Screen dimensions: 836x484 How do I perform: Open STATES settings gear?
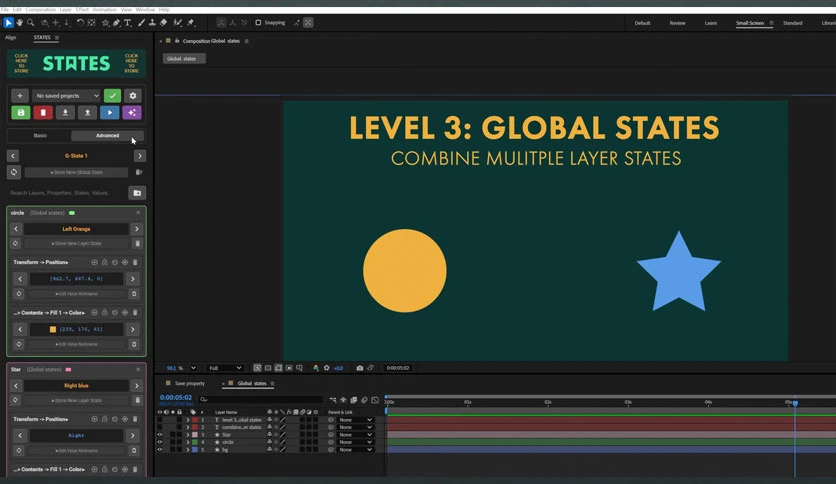tap(133, 95)
